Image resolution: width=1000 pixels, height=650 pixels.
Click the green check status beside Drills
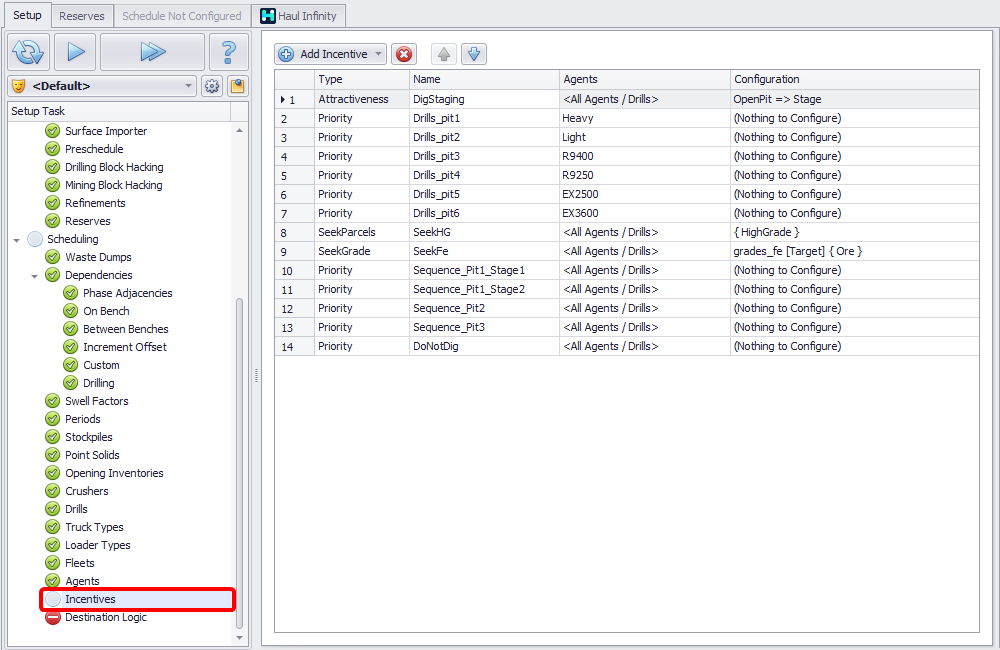(x=53, y=509)
